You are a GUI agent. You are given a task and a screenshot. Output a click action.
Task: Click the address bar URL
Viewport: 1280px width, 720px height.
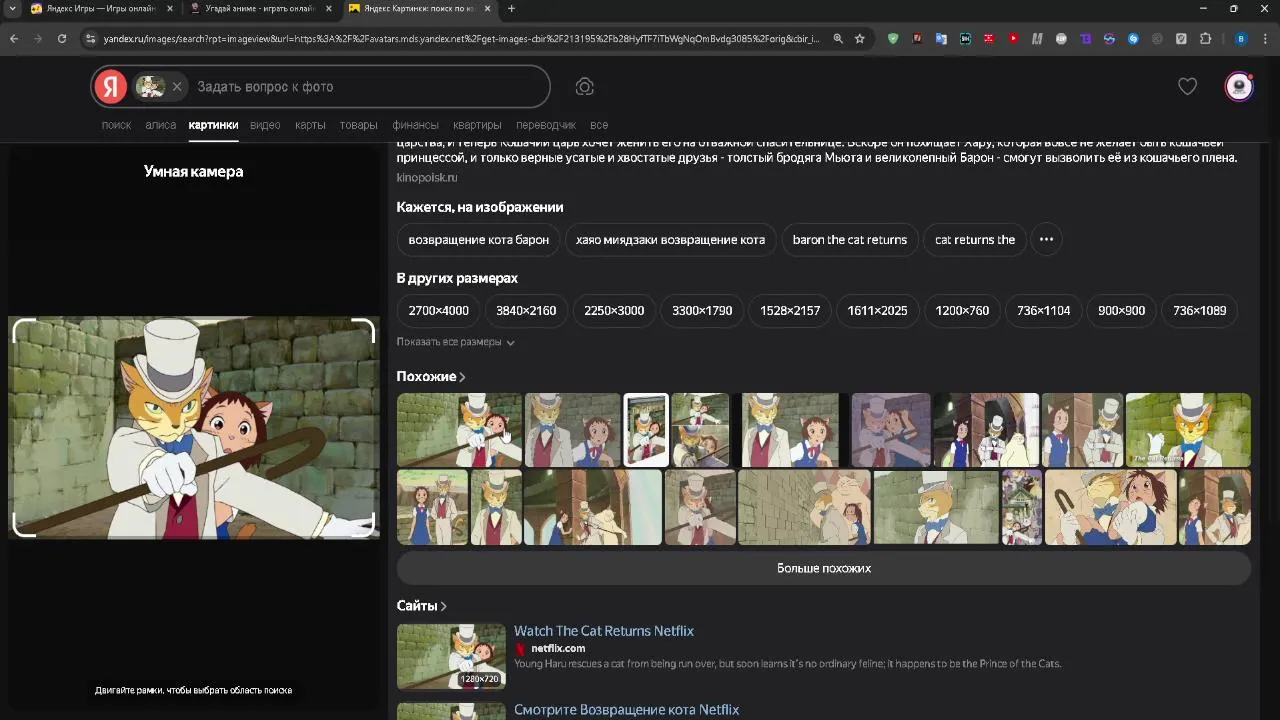point(460,39)
